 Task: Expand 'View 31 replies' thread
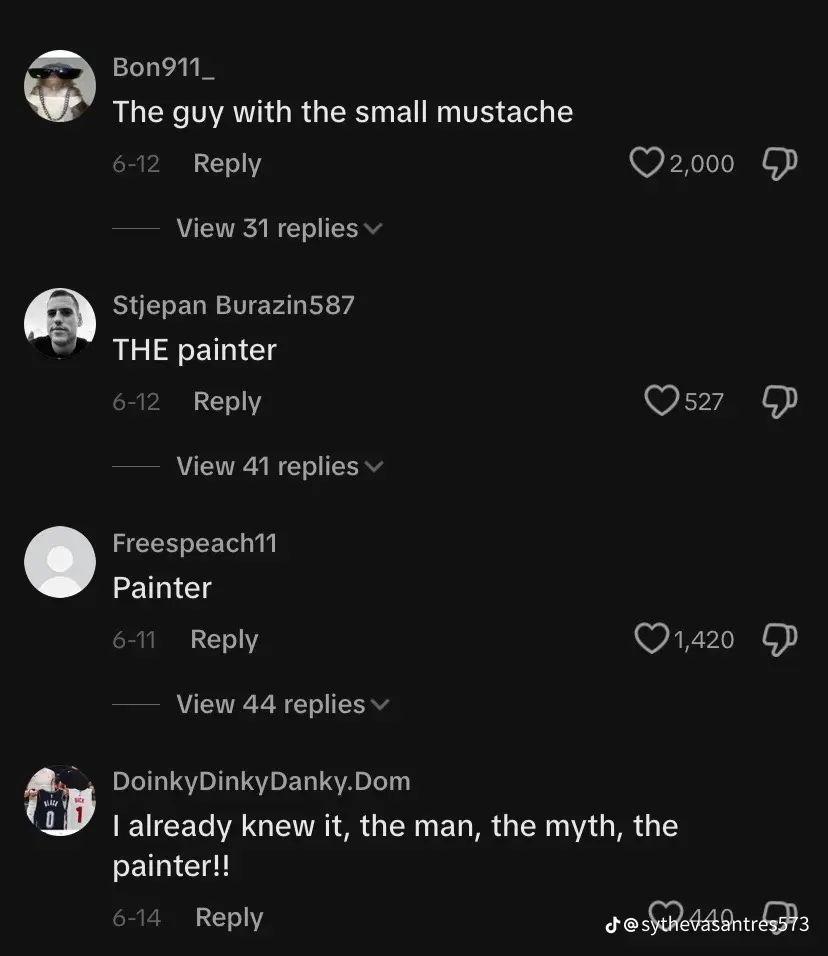point(279,228)
